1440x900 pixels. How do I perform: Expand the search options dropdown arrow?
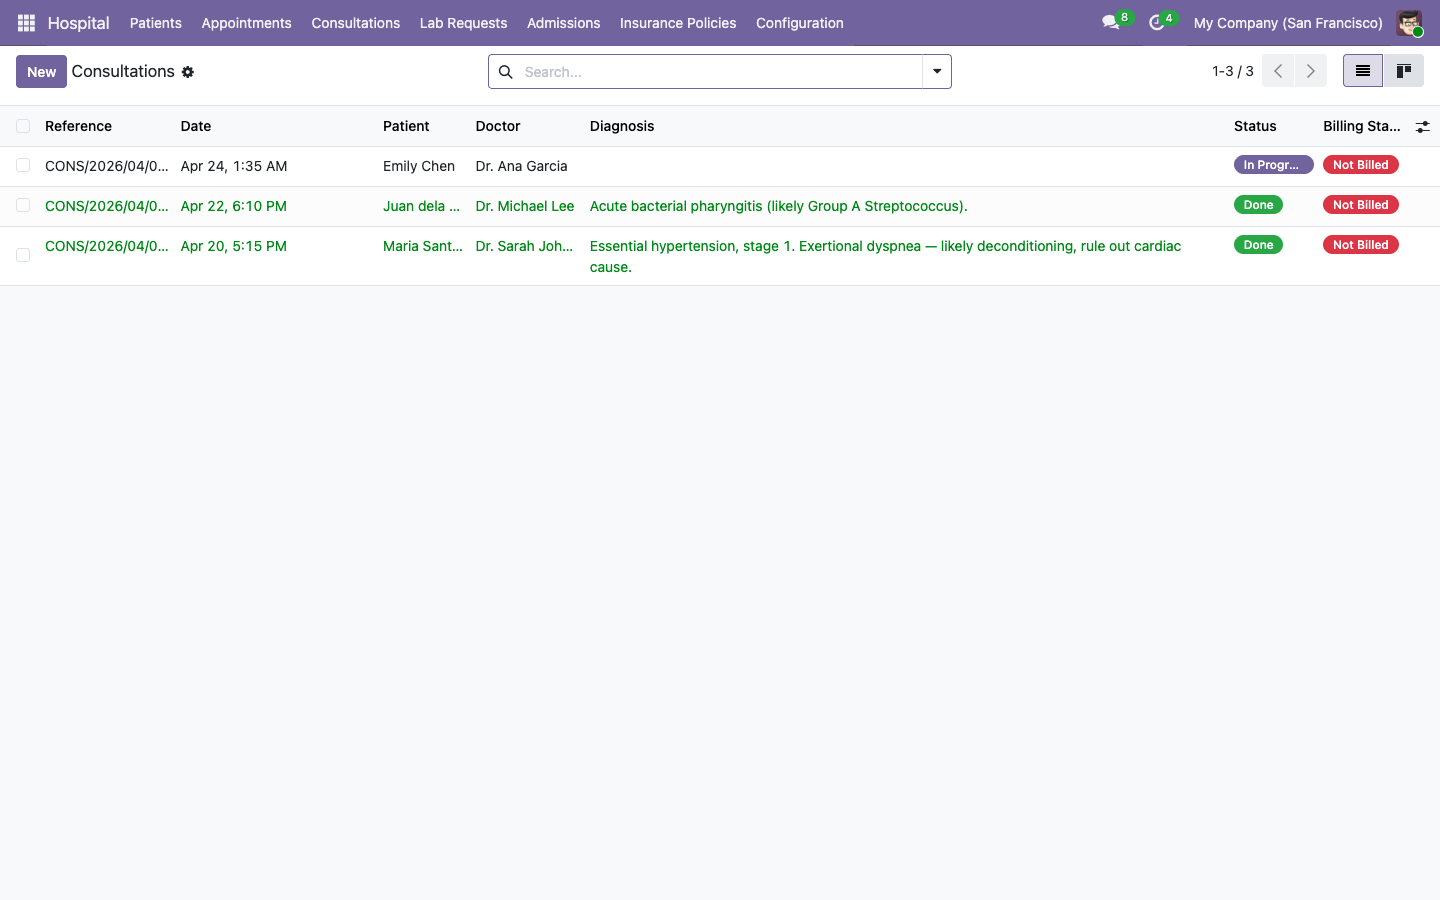(937, 72)
